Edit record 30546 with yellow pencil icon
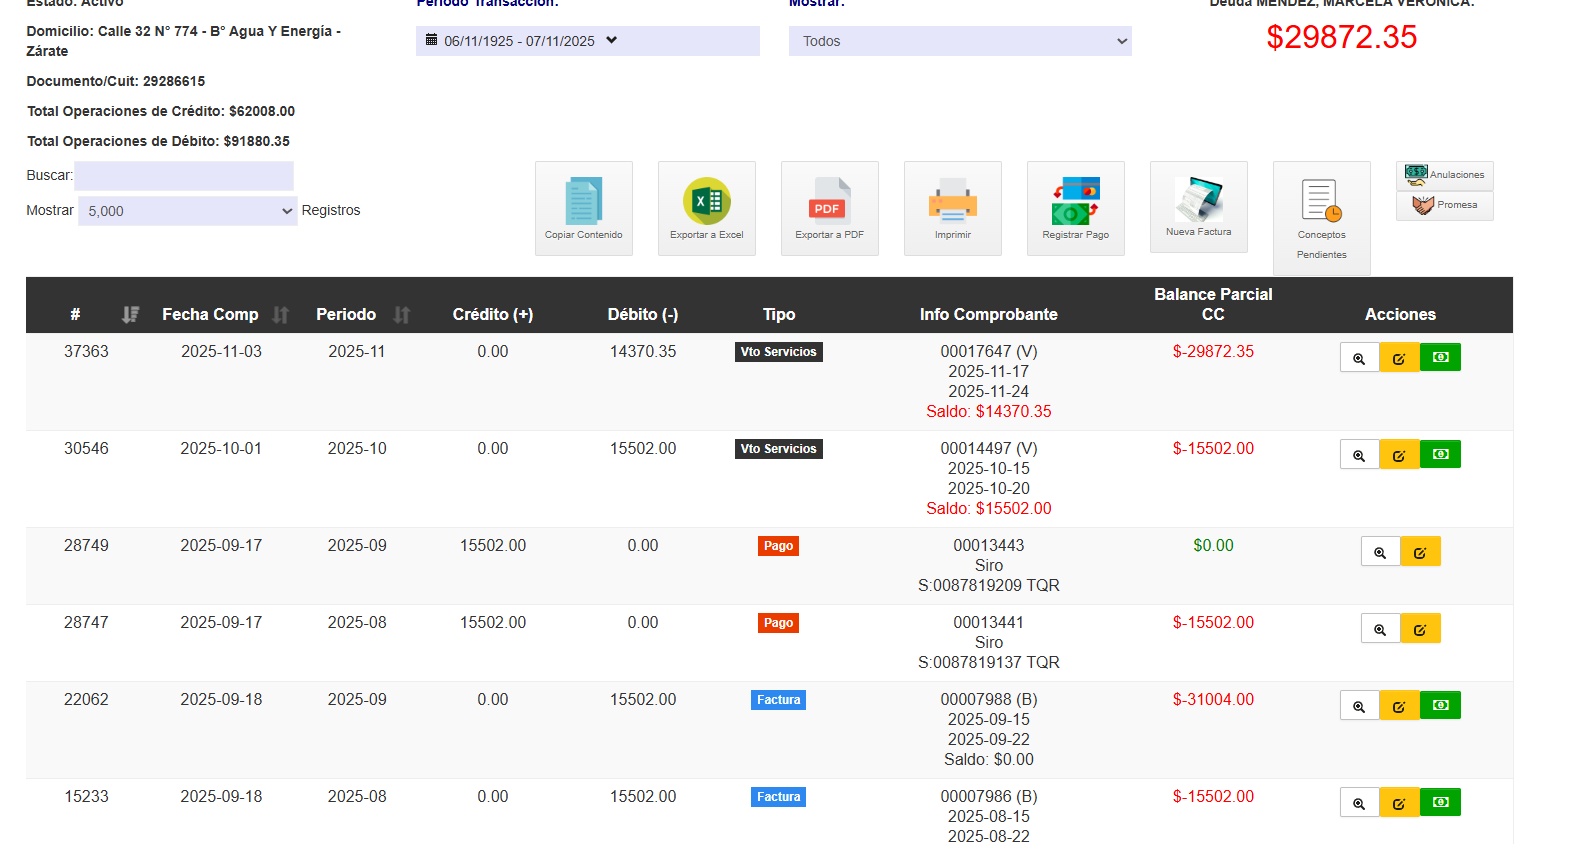Viewport: 1577px width, 844px height. click(x=1399, y=455)
